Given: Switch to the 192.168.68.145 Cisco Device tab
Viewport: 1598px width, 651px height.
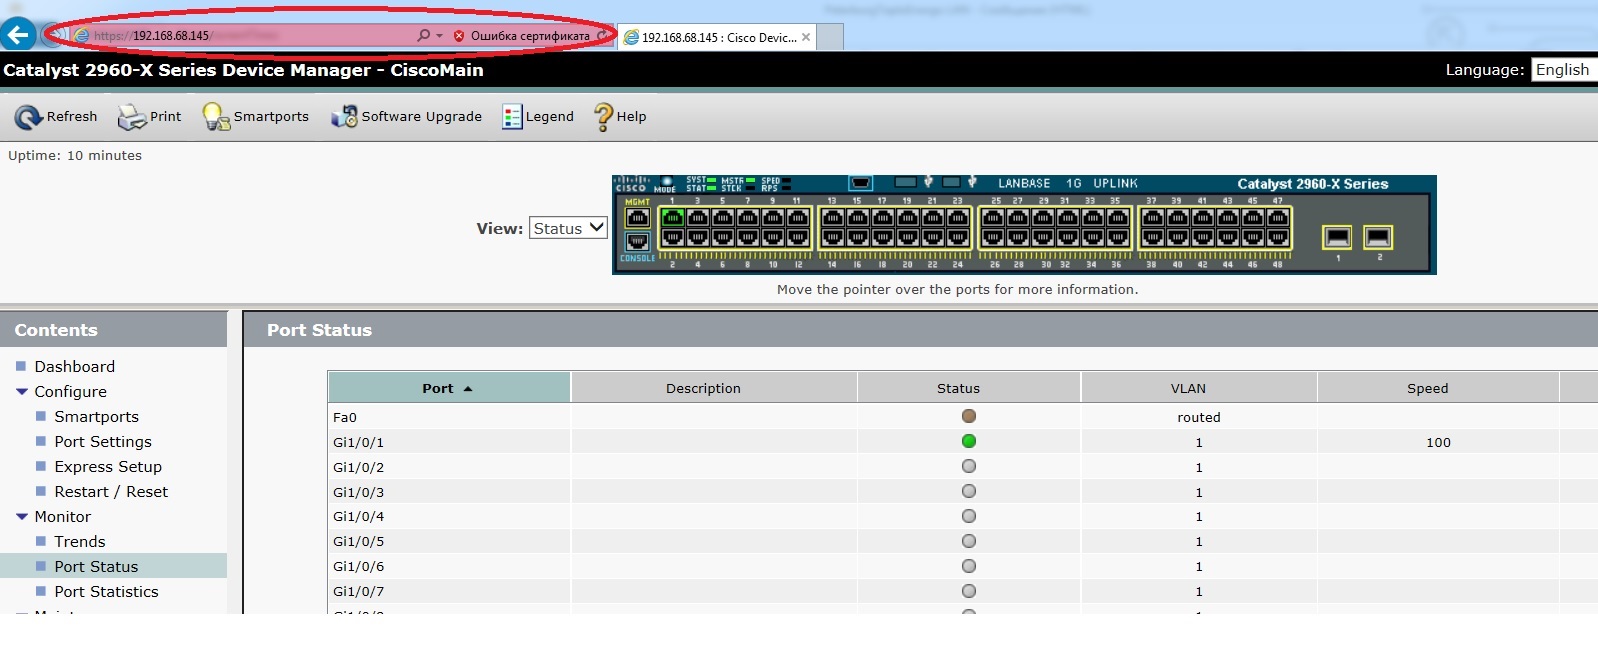Looking at the screenshot, I should click(x=717, y=37).
